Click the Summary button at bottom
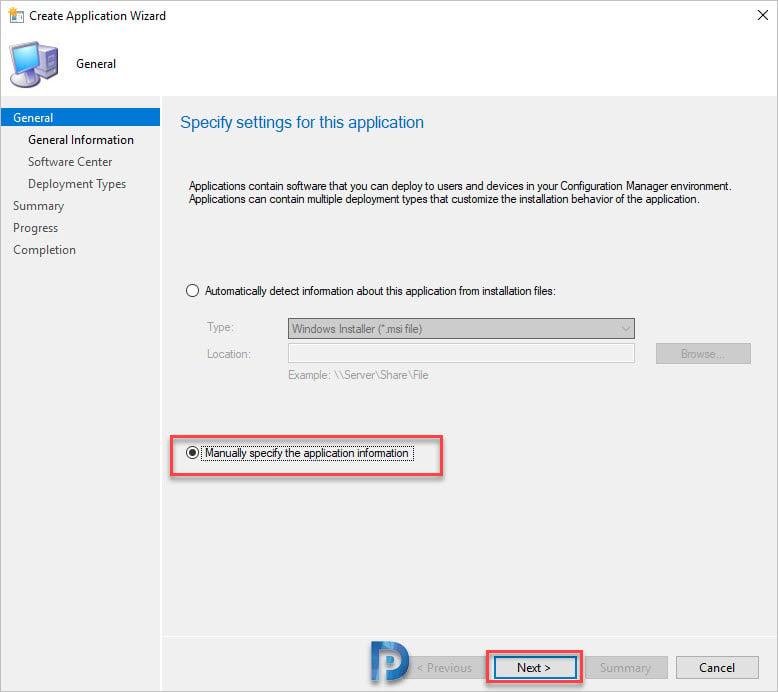778x692 pixels. click(x=625, y=668)
